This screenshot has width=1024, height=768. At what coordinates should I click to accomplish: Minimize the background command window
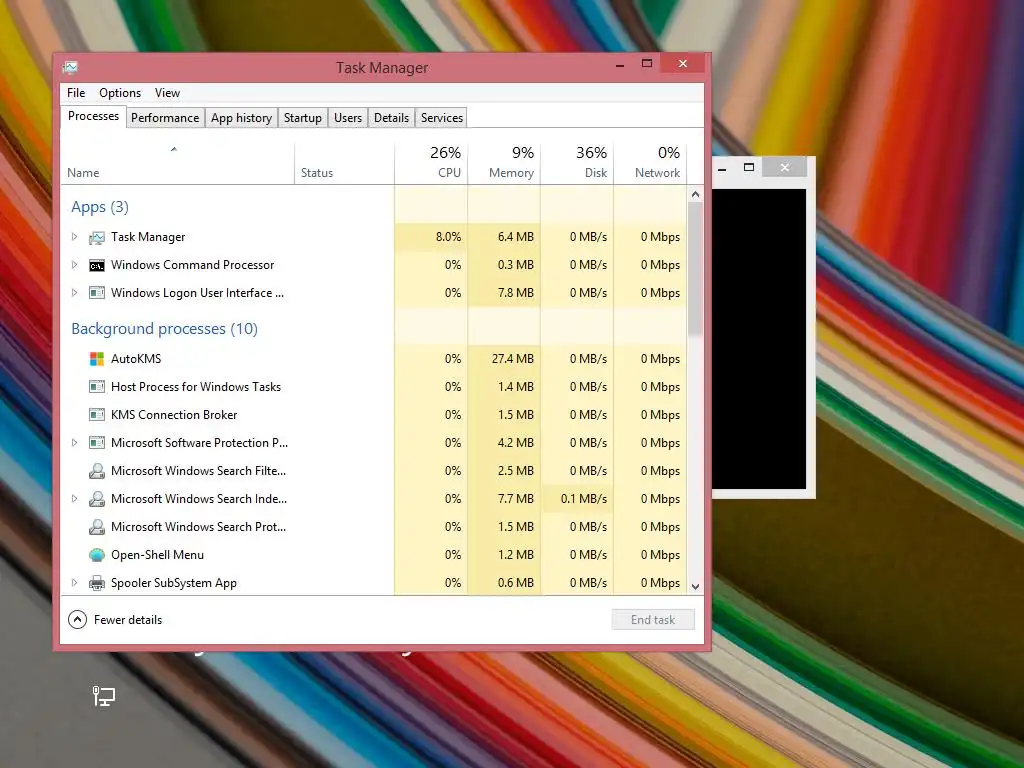tap(722, 168)
